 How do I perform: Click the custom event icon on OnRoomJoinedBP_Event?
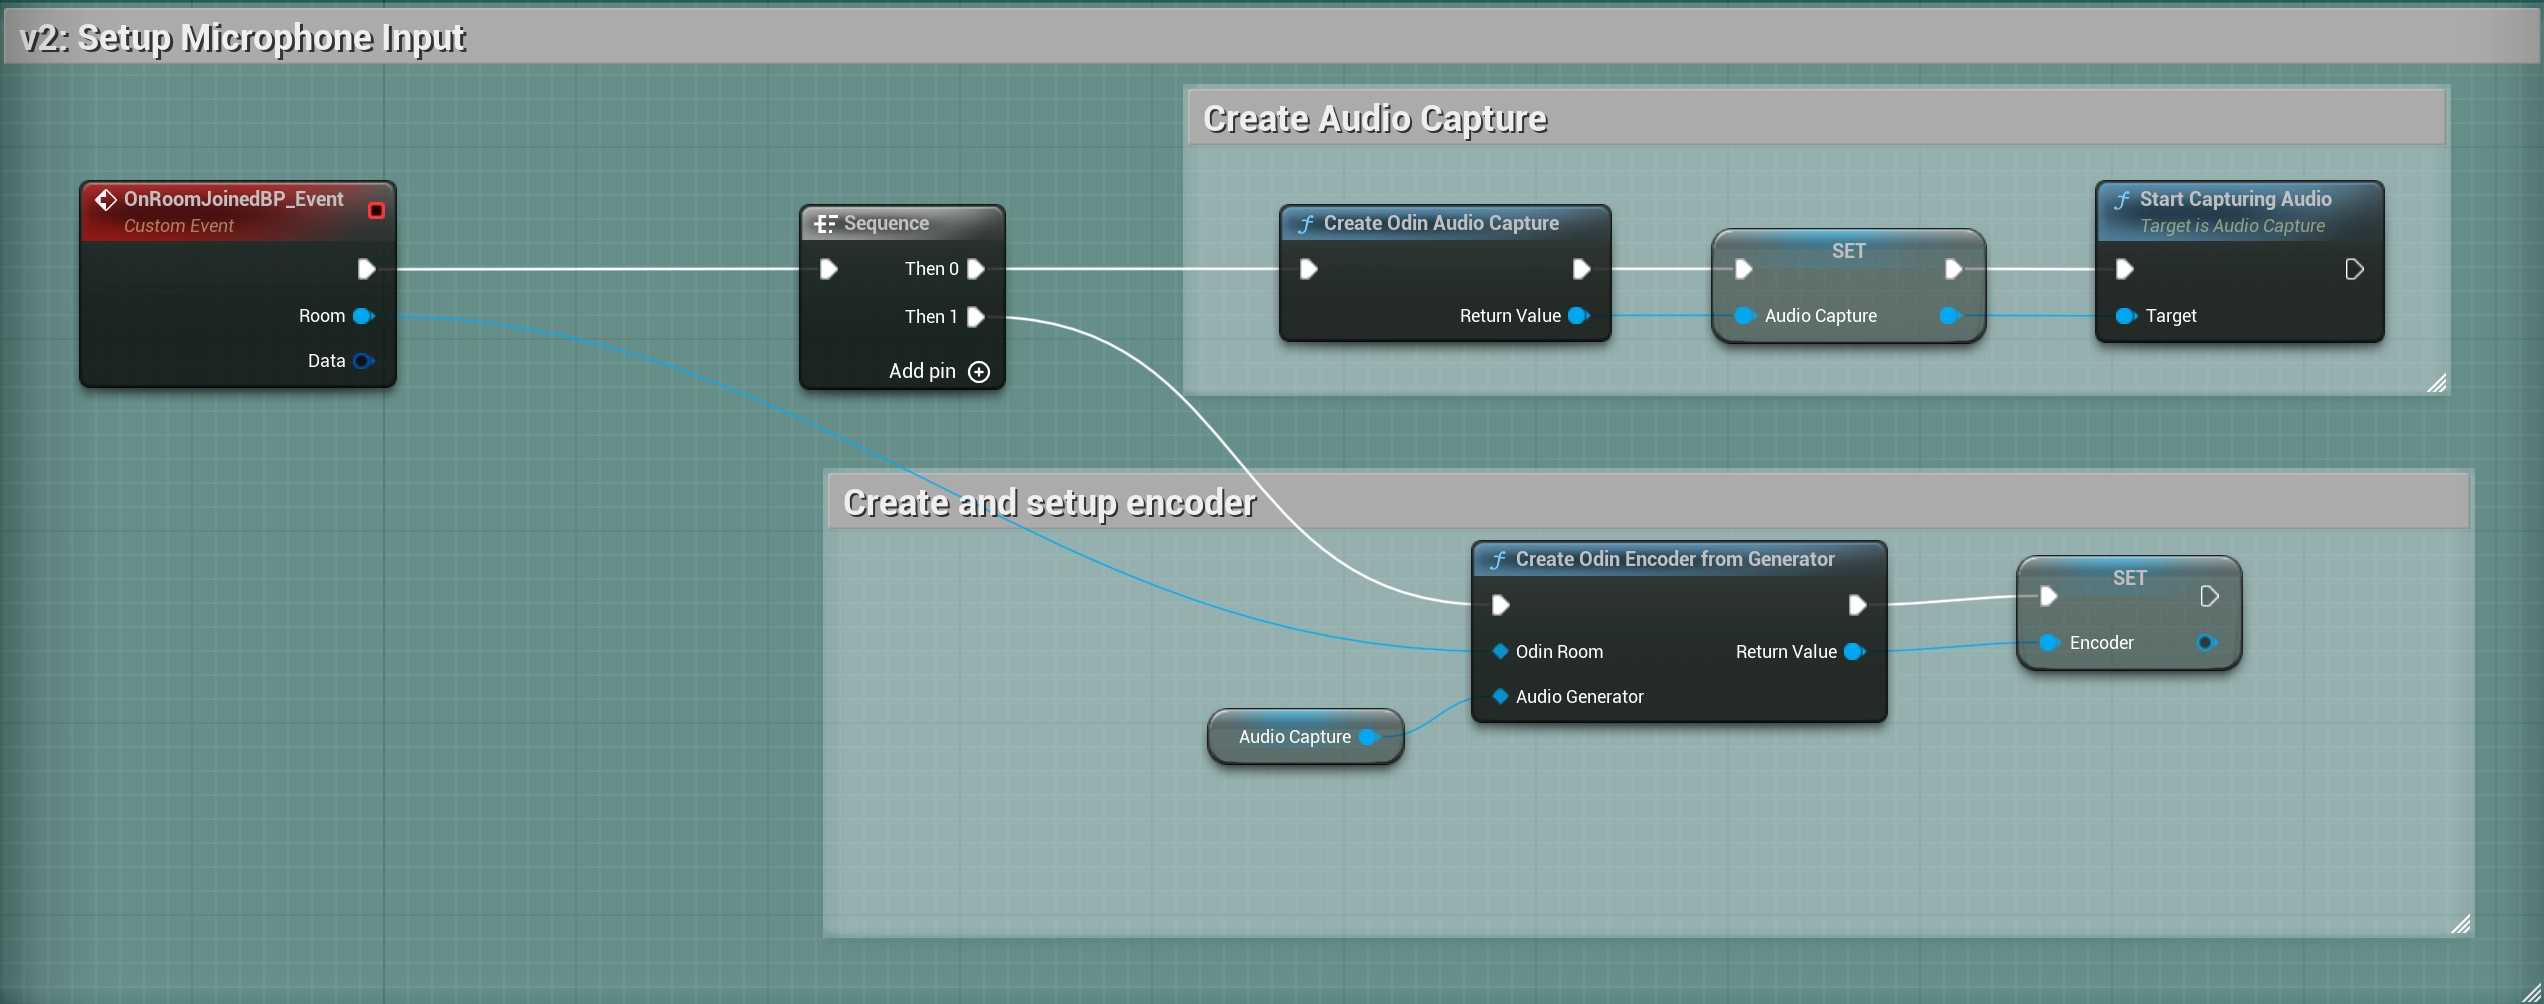105,199
